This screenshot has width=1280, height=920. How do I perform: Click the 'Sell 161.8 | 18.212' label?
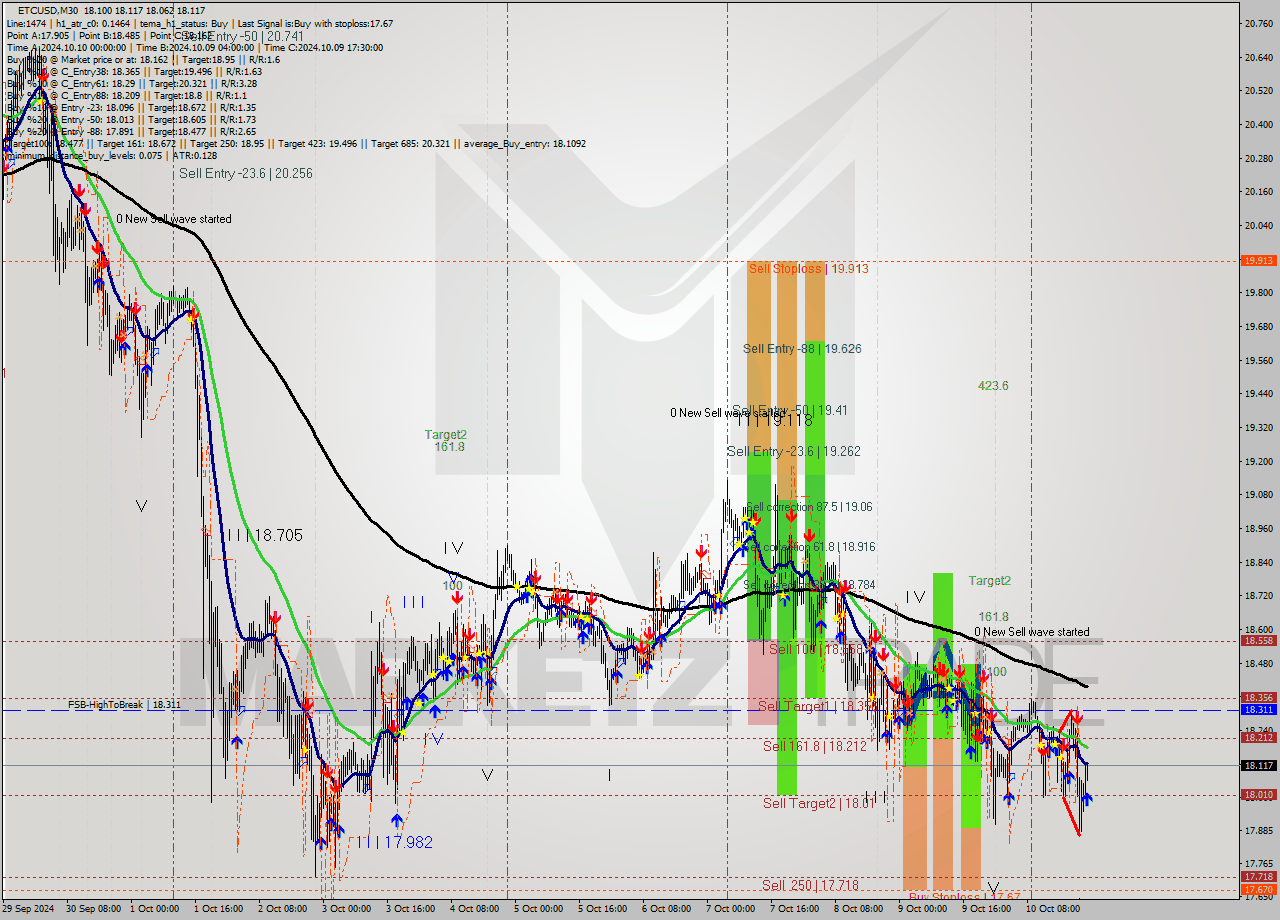click(x=815, y=746)
